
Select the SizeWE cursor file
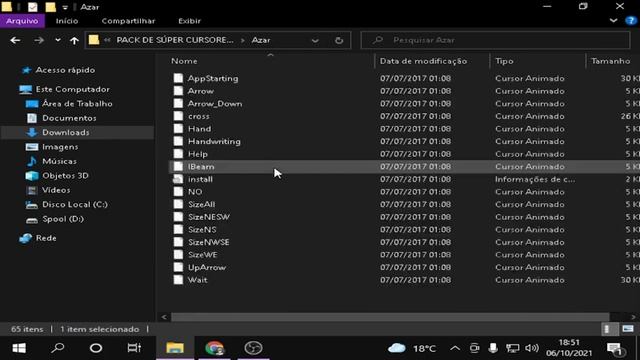point(202,255)
